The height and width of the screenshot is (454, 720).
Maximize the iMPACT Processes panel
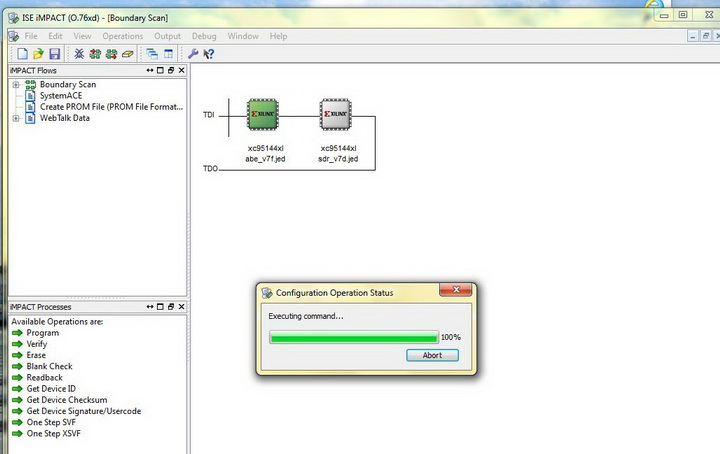click(160, 306)
